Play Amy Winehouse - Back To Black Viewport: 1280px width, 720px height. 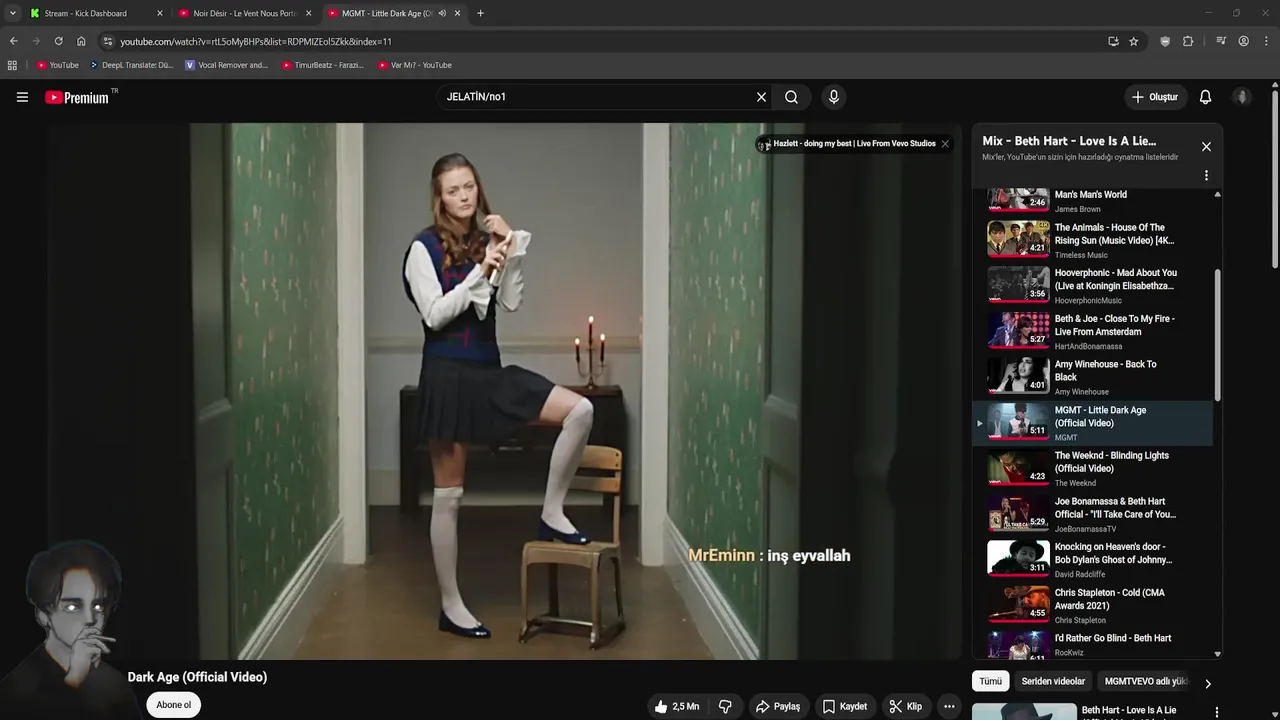coord(1092,377)
